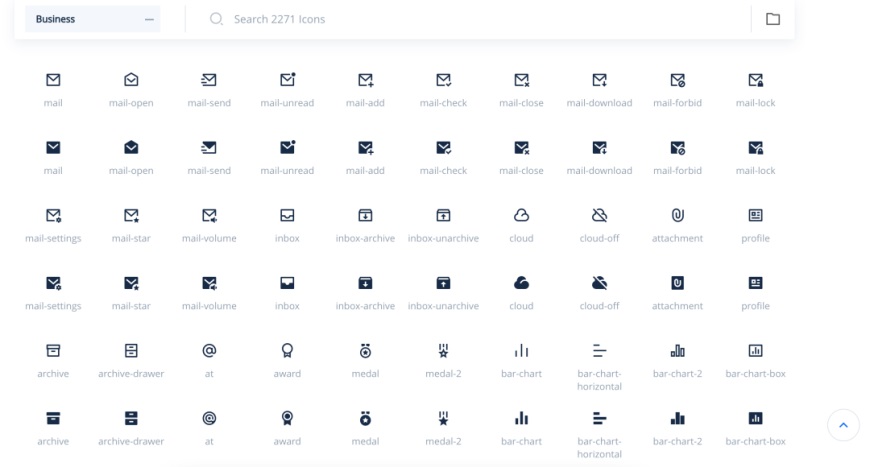Click the Search 2271 Icons field
The width and height of the screenshot is (870, 467).
[x=470, y=19]
